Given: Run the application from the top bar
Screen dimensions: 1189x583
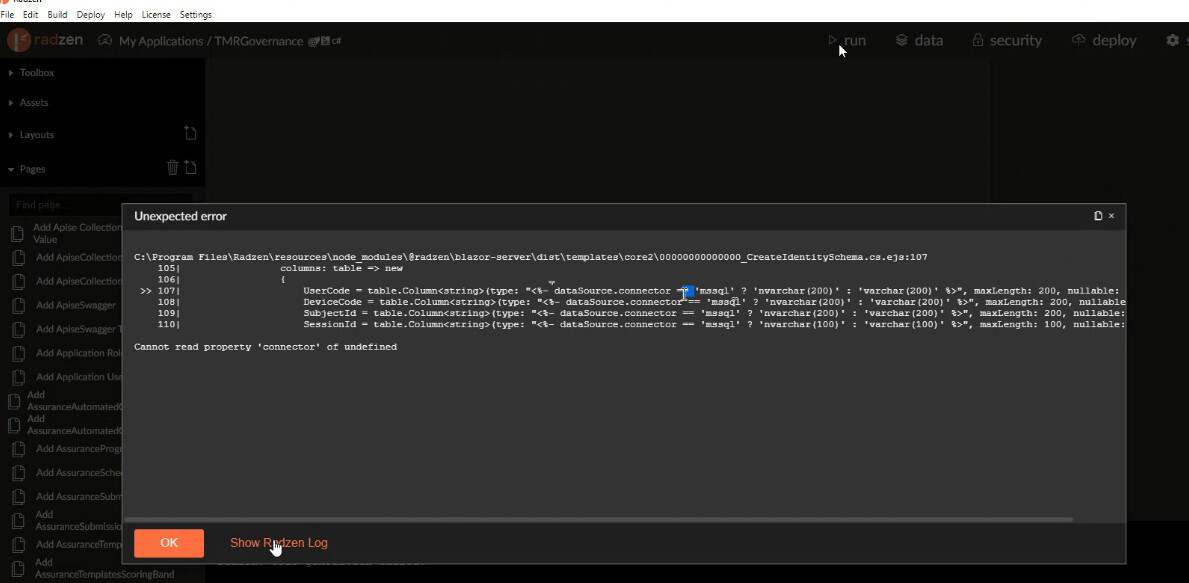Looking at the screenshot, I should (846, 40).
